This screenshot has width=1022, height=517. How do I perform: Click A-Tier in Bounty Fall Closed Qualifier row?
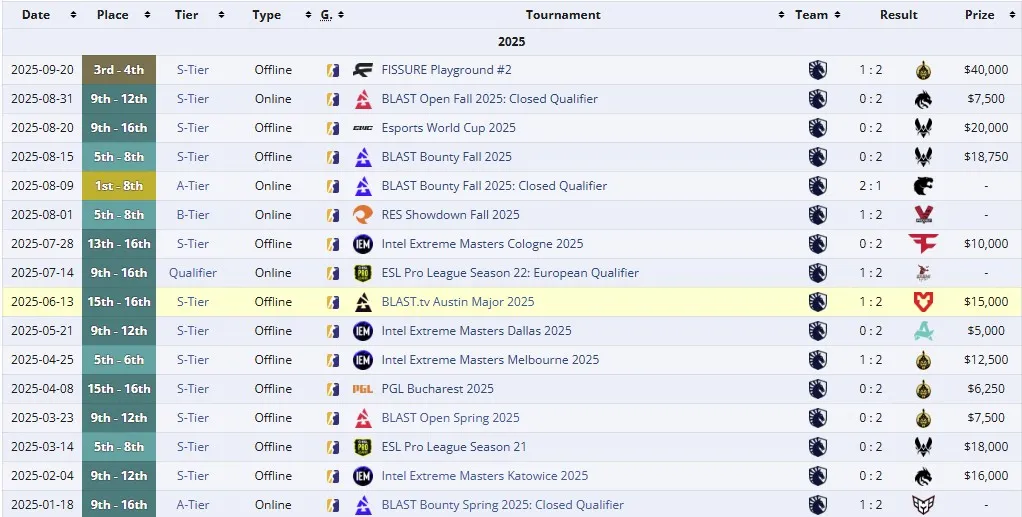pyautogui.click(x=192, y=186)
